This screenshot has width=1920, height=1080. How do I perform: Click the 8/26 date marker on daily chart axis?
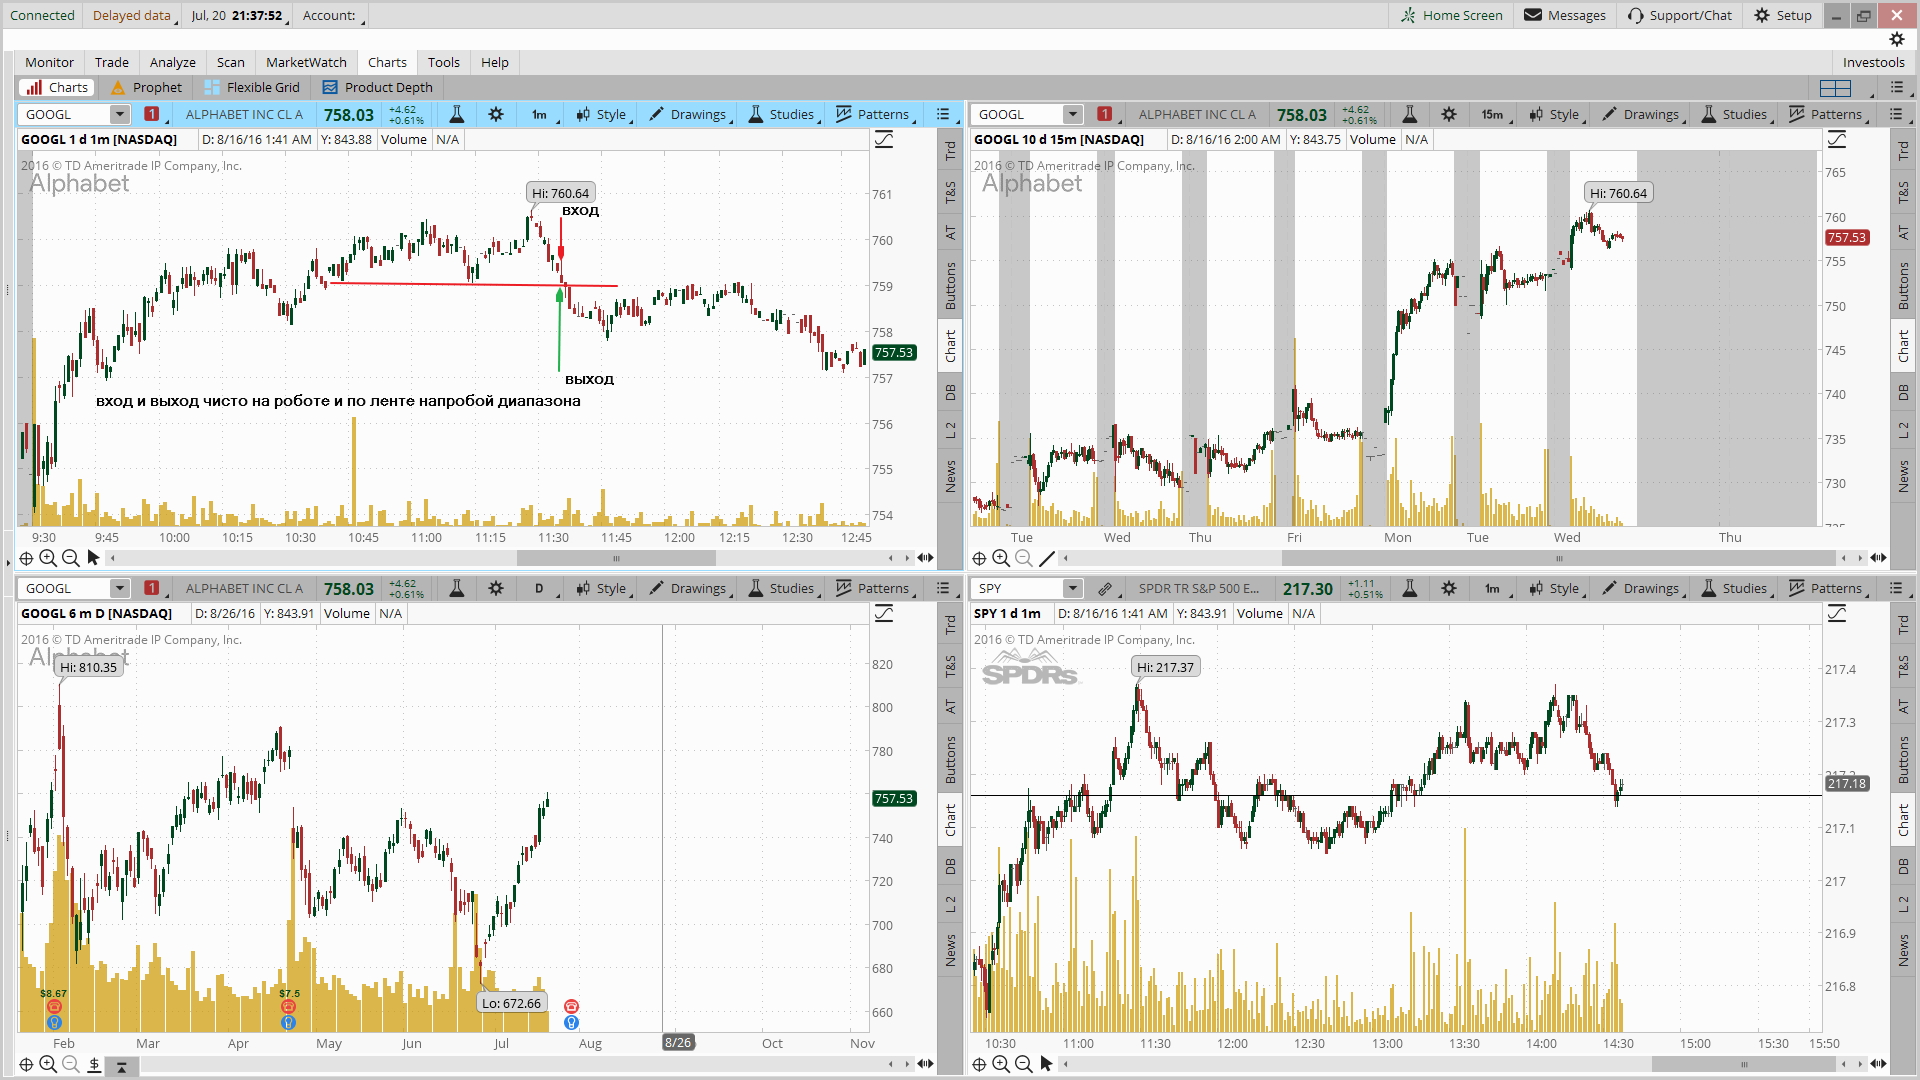tap(678, 1043)
